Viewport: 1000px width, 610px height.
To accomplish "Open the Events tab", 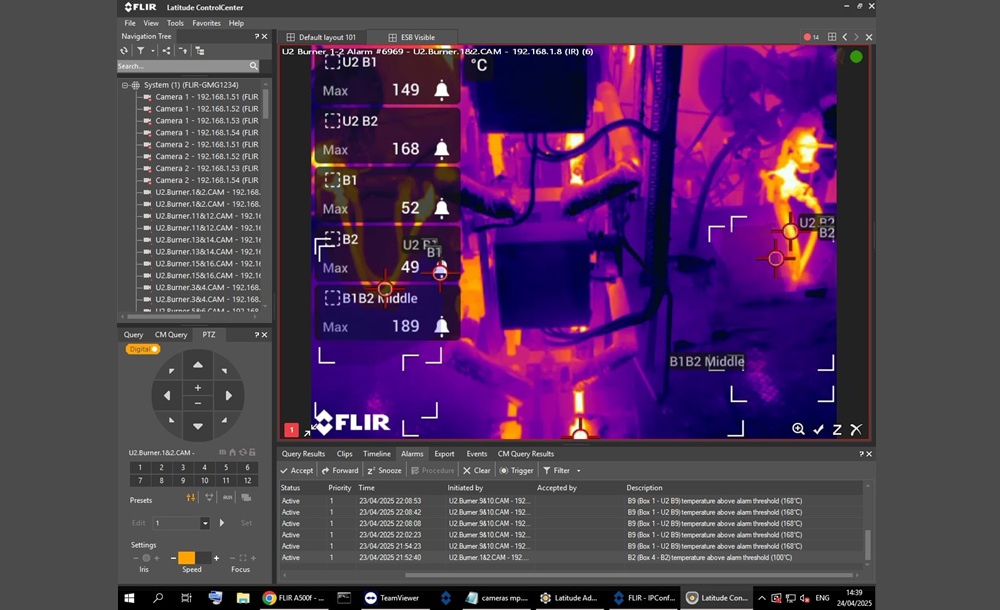I will coord(476,454).
